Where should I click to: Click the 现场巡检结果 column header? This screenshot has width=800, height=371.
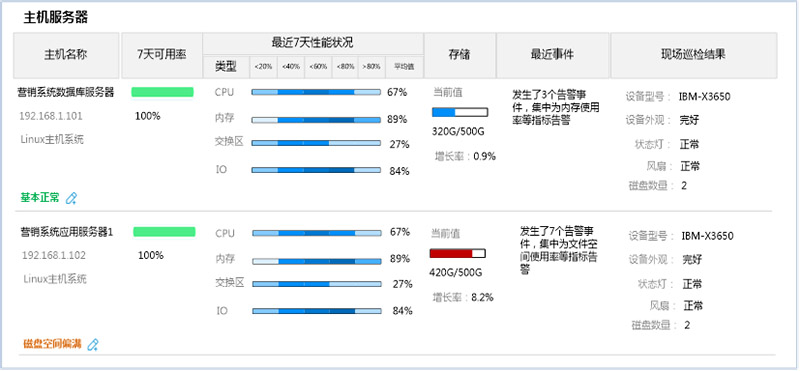point(694,55)
